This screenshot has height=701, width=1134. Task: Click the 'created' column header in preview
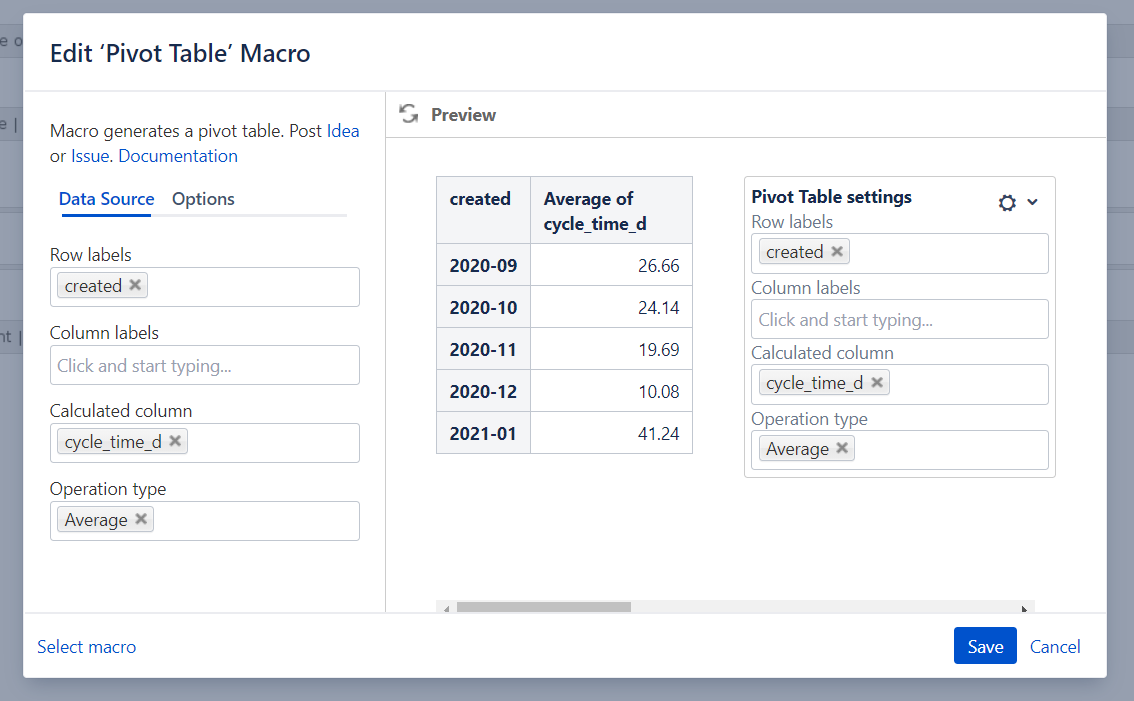click(483, 210)
